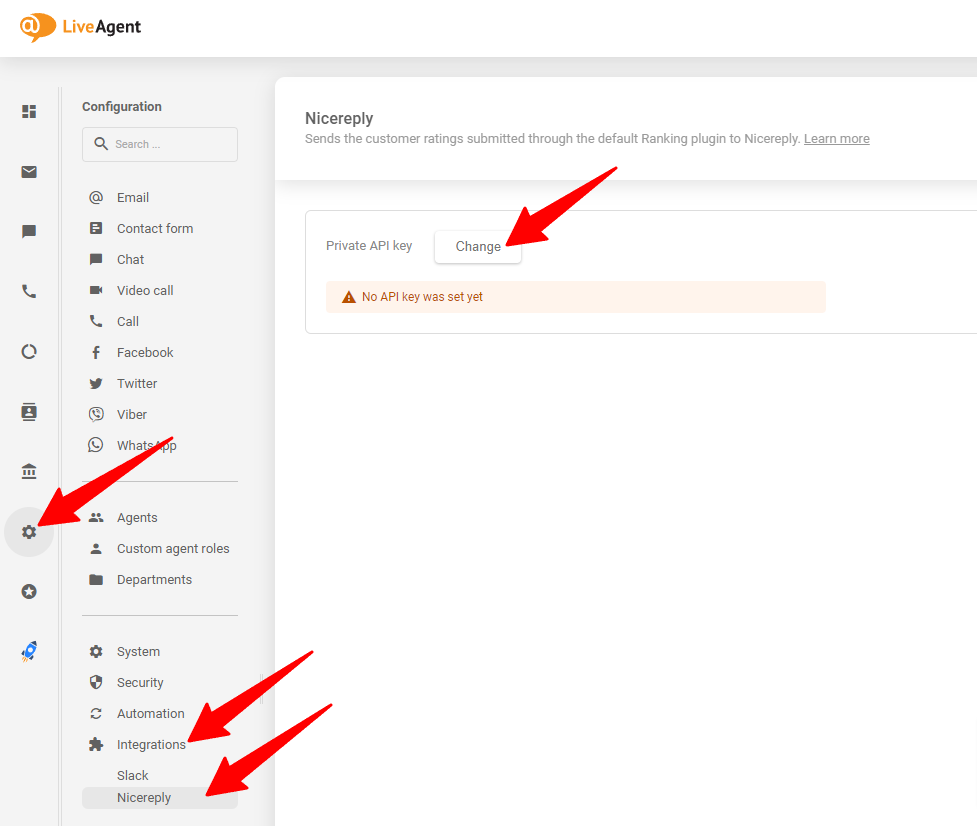
Task: Open the Learn more link about Nicereply
Action: coord(836,138)
